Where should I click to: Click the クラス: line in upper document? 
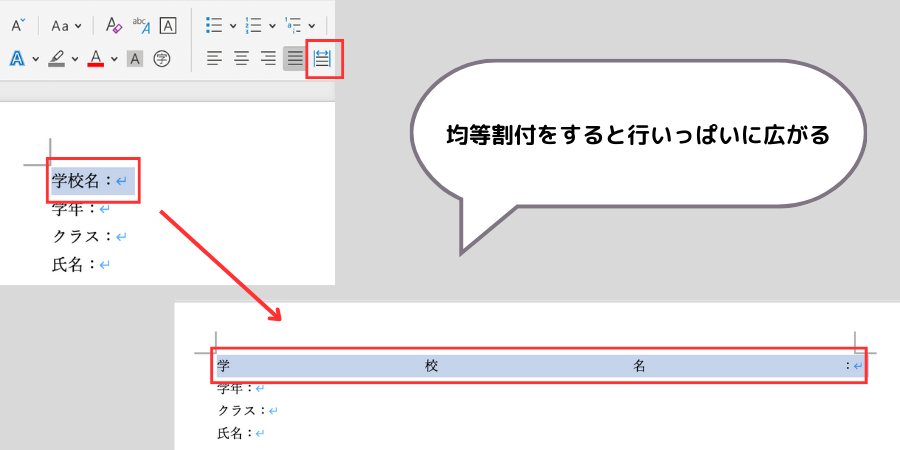(x=90, y=236)
